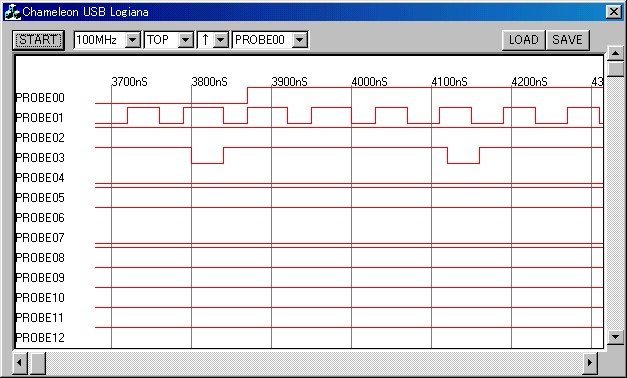The image size is (627, 378).
Task: Close the Chameleon USB Logiana window
Action: (614, 12)
